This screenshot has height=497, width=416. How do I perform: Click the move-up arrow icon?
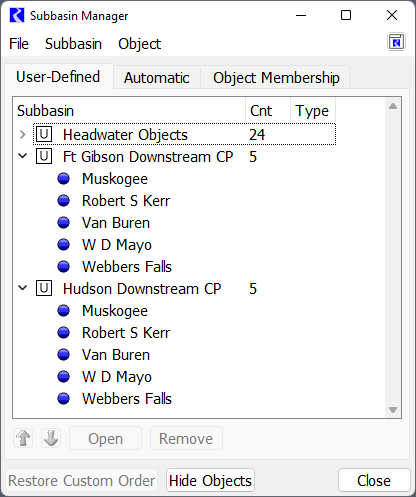23,438
